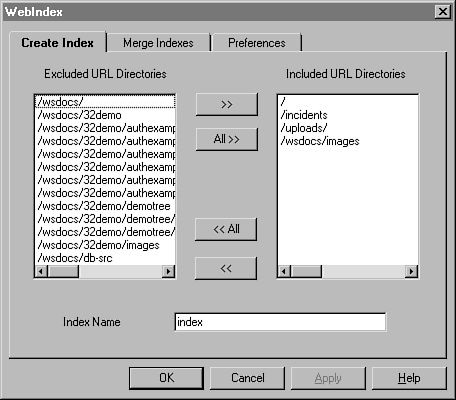This screenshot has width=456, height=400.
Task: Open the Preferences tab
Action: click(257, 43)
